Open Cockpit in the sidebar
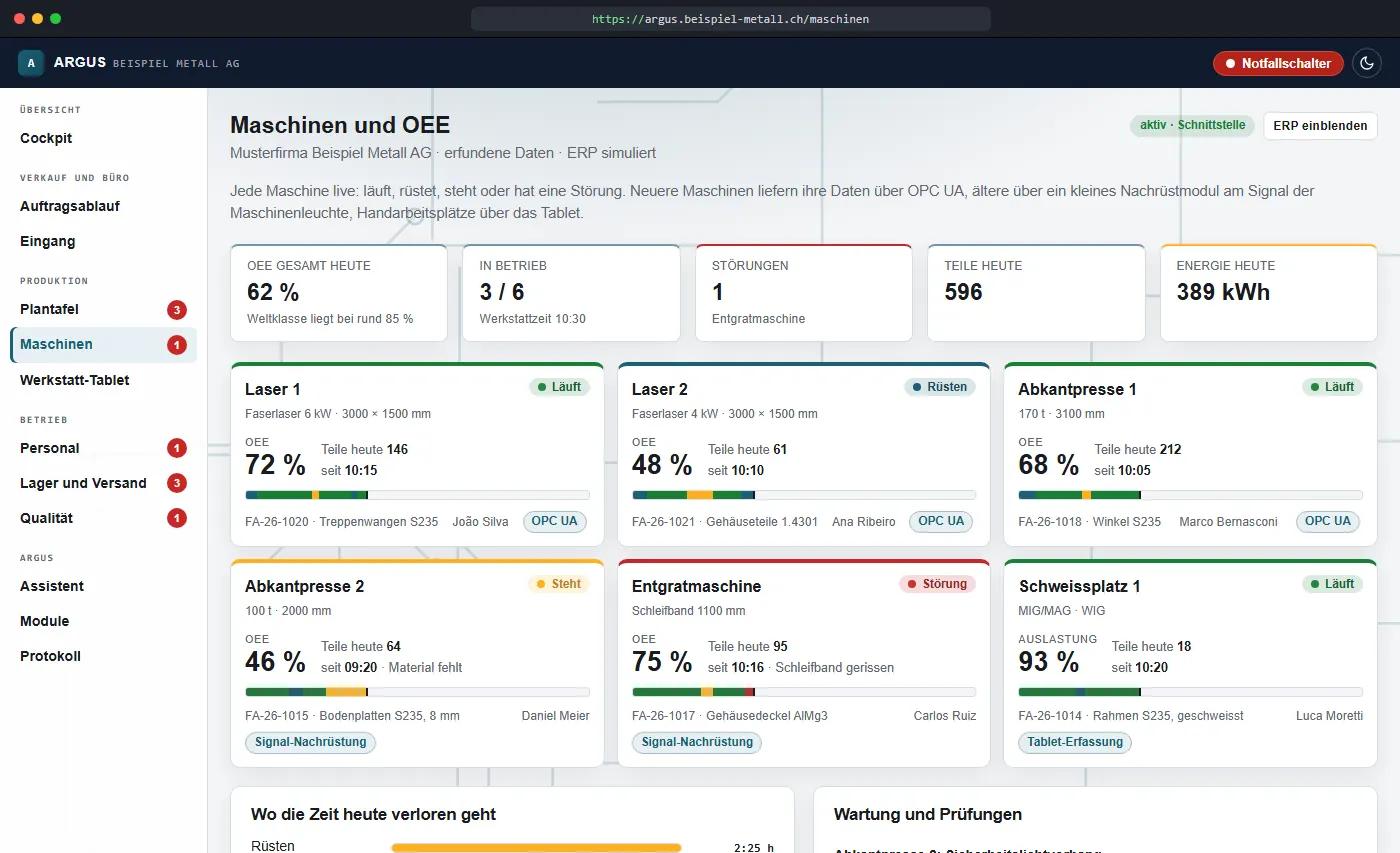 point(103,138)
